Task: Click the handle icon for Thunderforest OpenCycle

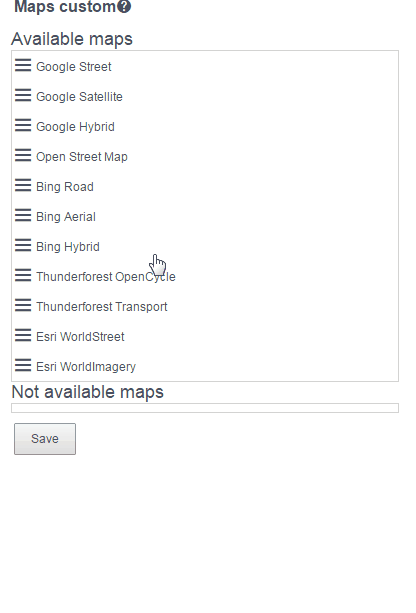Action: click(x=23, y=275)
